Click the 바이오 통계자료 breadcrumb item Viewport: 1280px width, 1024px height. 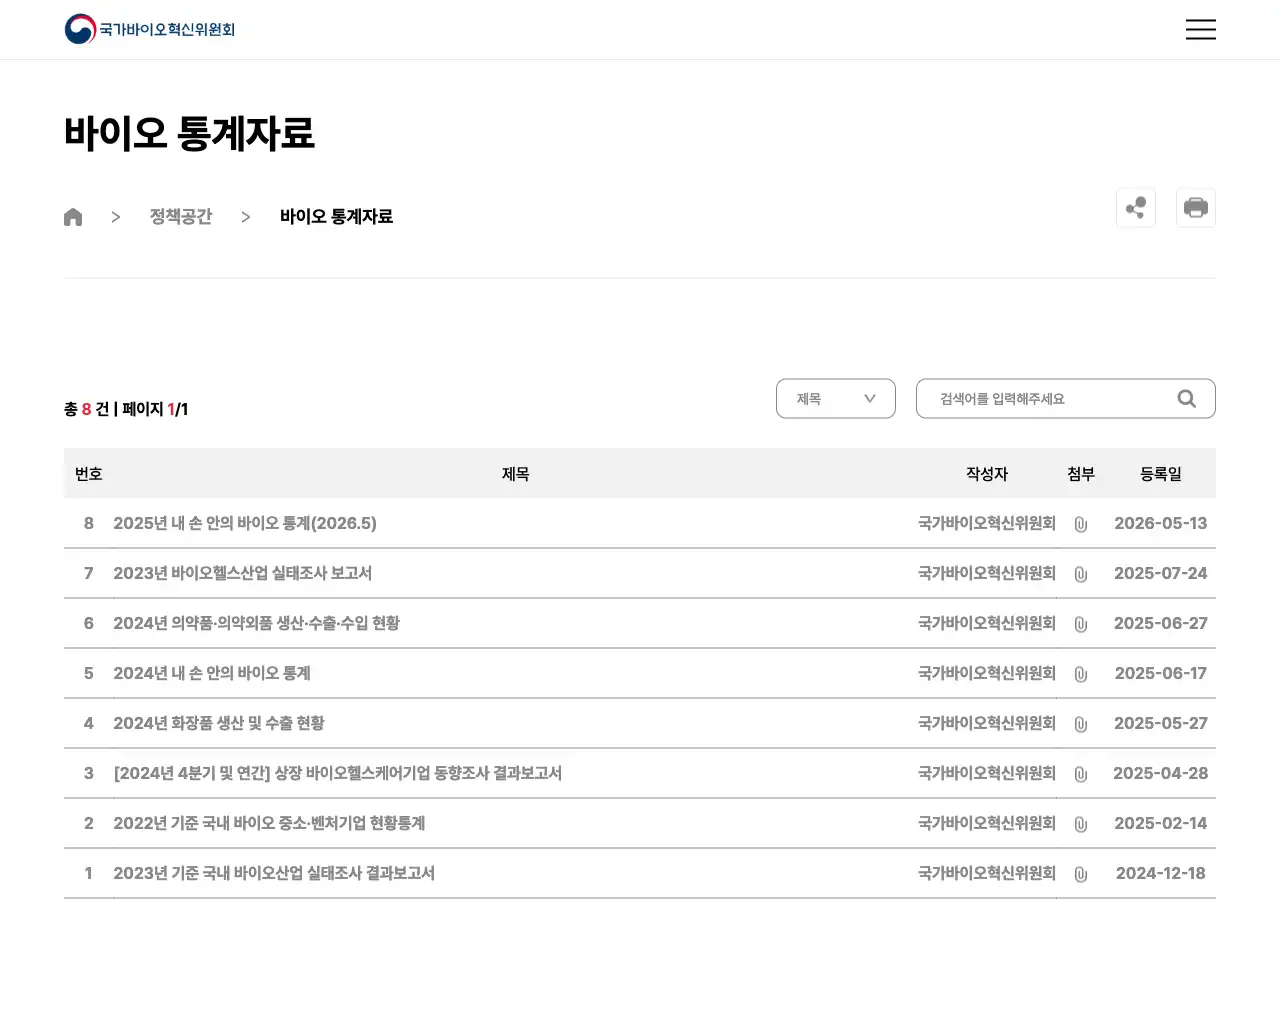click(336, 217)
